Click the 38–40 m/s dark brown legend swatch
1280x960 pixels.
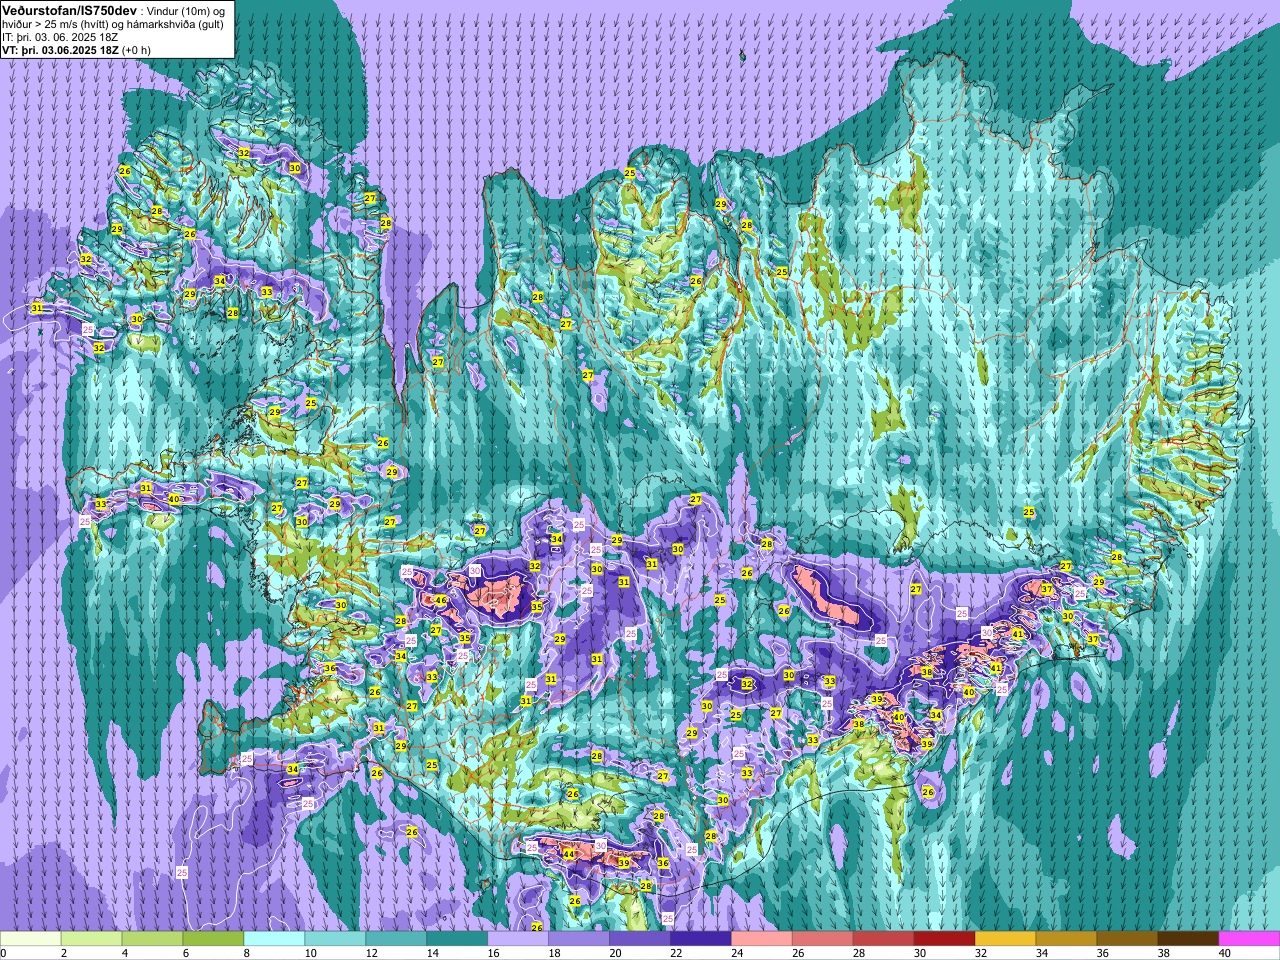(x=1189, y=939)
